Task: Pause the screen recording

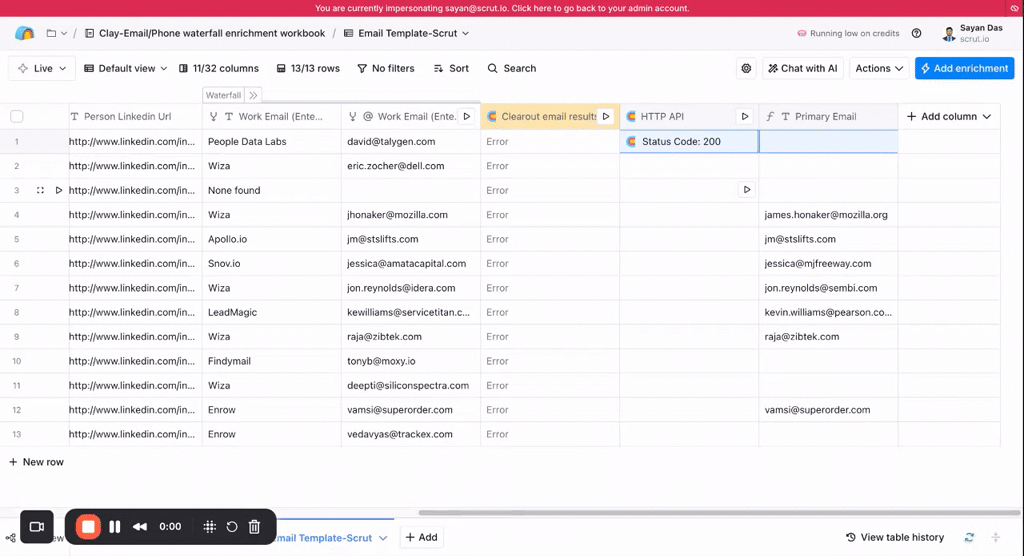Action: tap(115, 527)
